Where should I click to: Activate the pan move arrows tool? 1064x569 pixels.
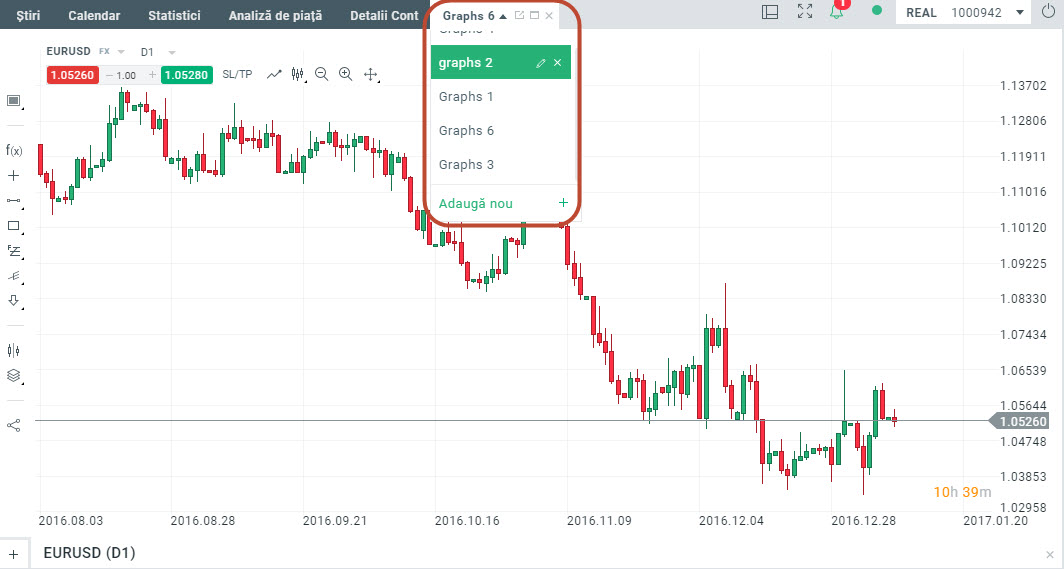[x=370, y=75]
